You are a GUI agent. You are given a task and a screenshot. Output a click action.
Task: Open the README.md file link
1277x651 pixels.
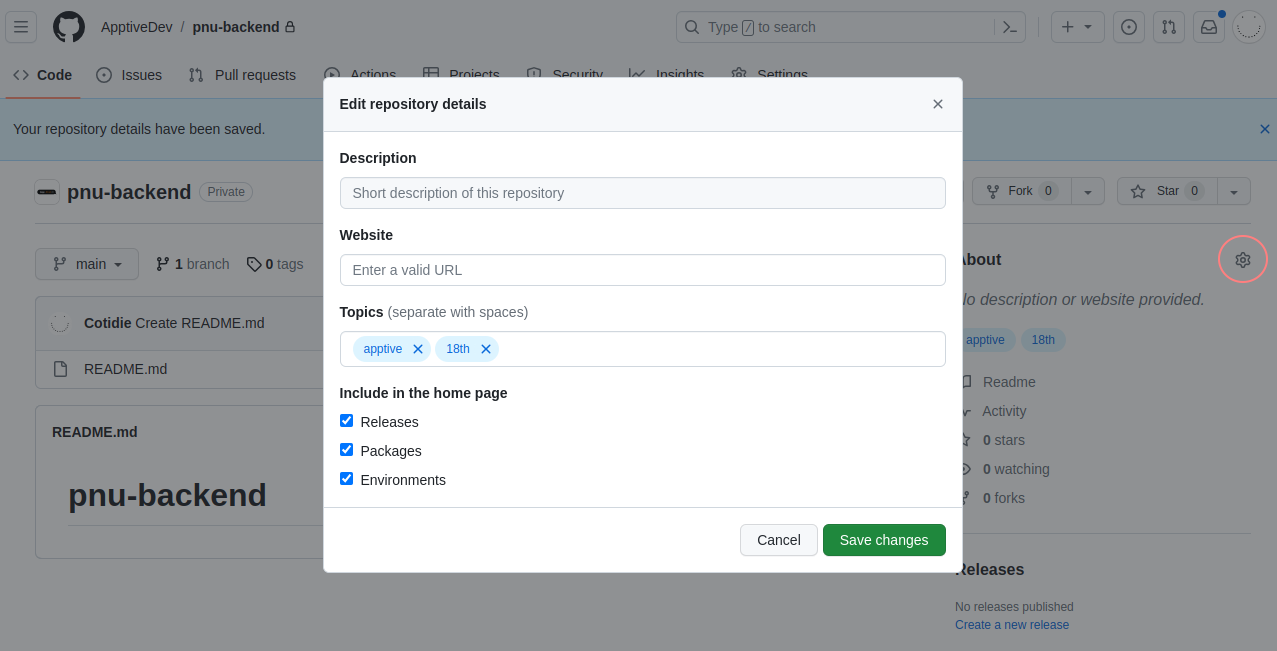point(125,369)
